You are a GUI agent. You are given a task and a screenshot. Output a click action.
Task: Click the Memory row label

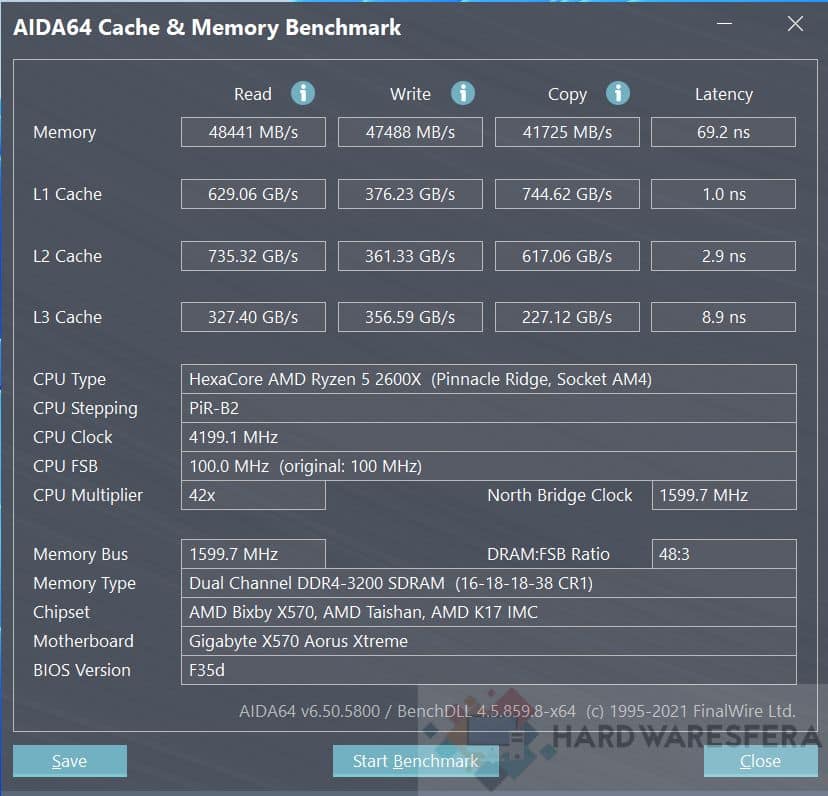(x=64, y=133)
